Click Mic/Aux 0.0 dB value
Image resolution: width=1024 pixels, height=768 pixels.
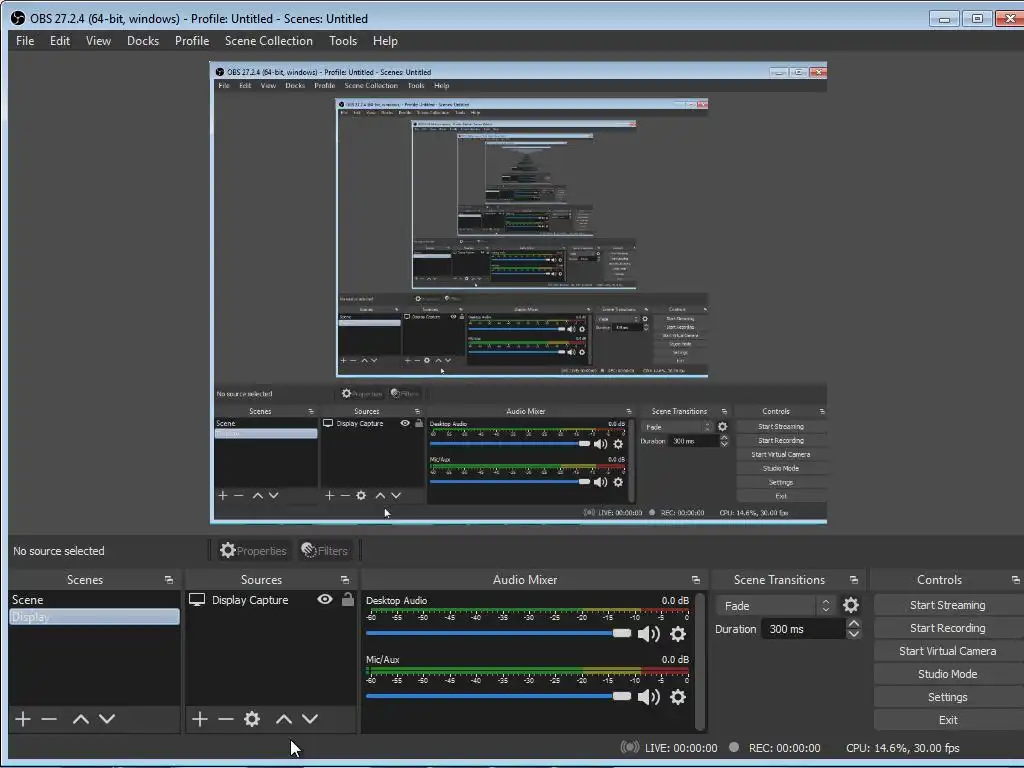[675, 660]
